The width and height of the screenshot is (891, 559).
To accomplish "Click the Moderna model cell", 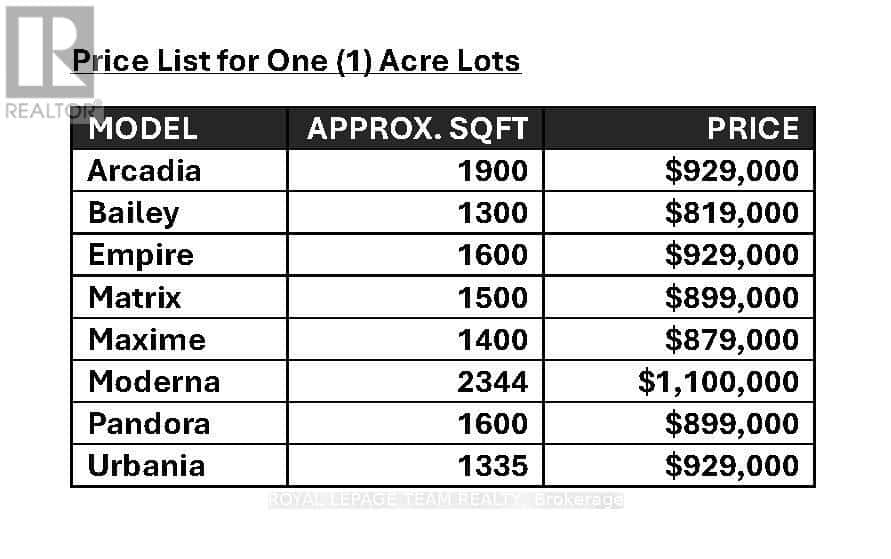I will (154, 381).
